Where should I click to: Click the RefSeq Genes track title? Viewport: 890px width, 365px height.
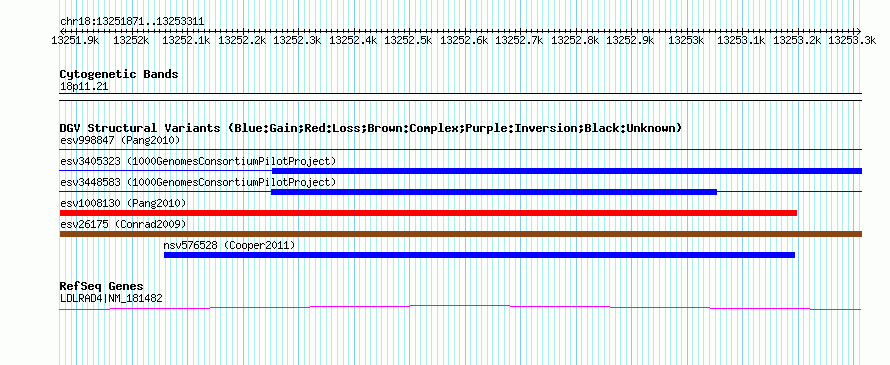click(x=102, y=286)
